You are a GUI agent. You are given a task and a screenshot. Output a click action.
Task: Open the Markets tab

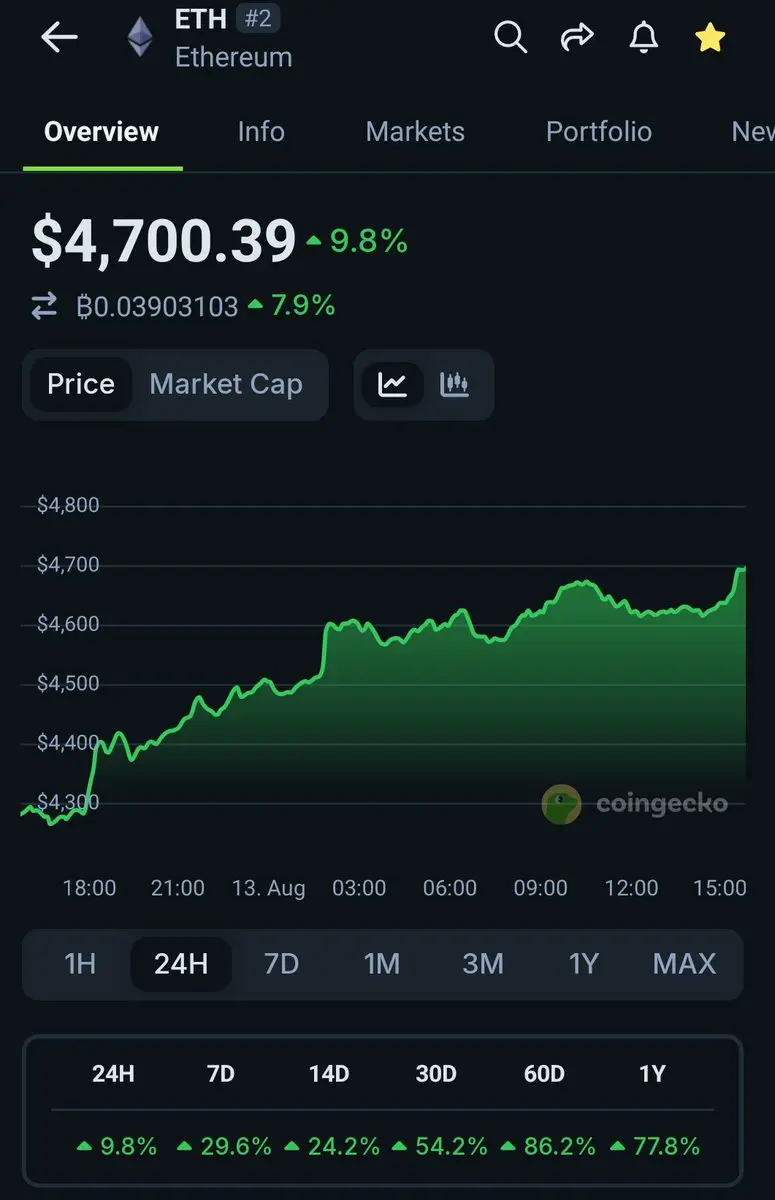[415, 132]
